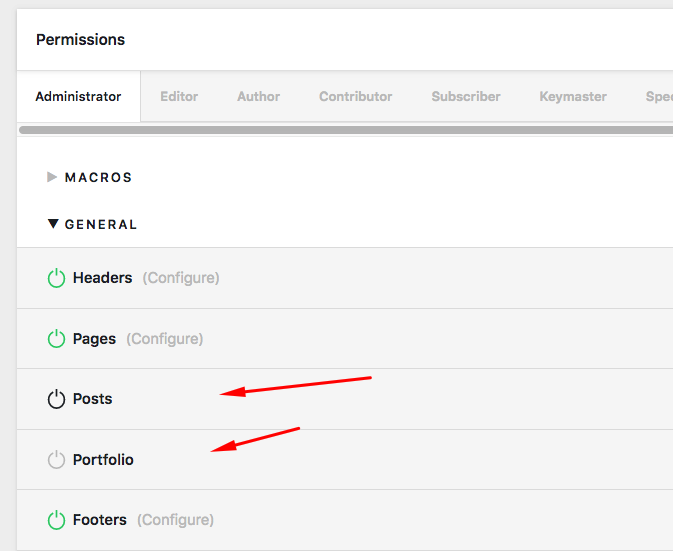
Task: Click the horizontal tabs scrollbar
Action: [346, 130]
